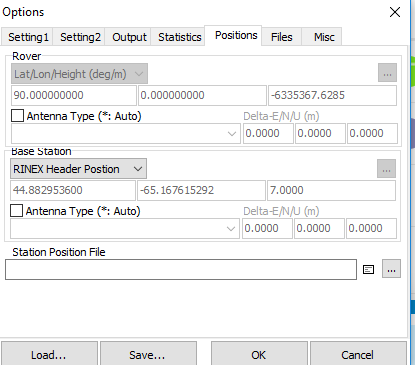Go to the Misc tab
This screenshot has width=415, height=365.
coord(323,37)
